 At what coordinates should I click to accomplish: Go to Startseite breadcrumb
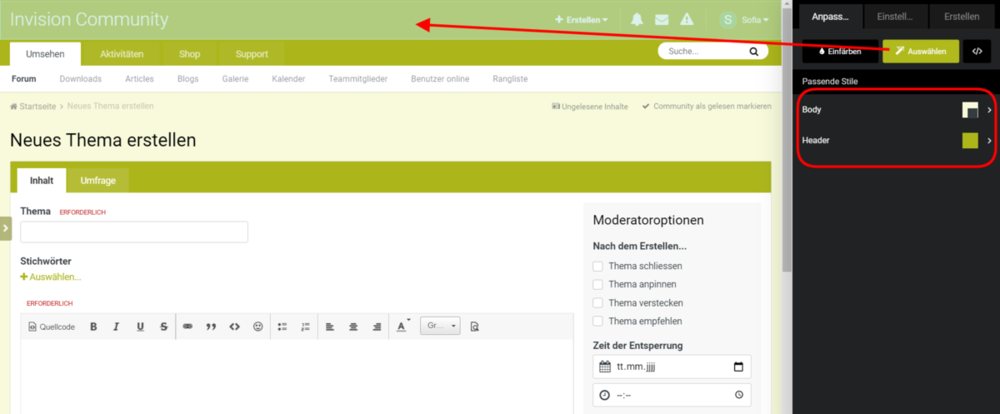33,106
